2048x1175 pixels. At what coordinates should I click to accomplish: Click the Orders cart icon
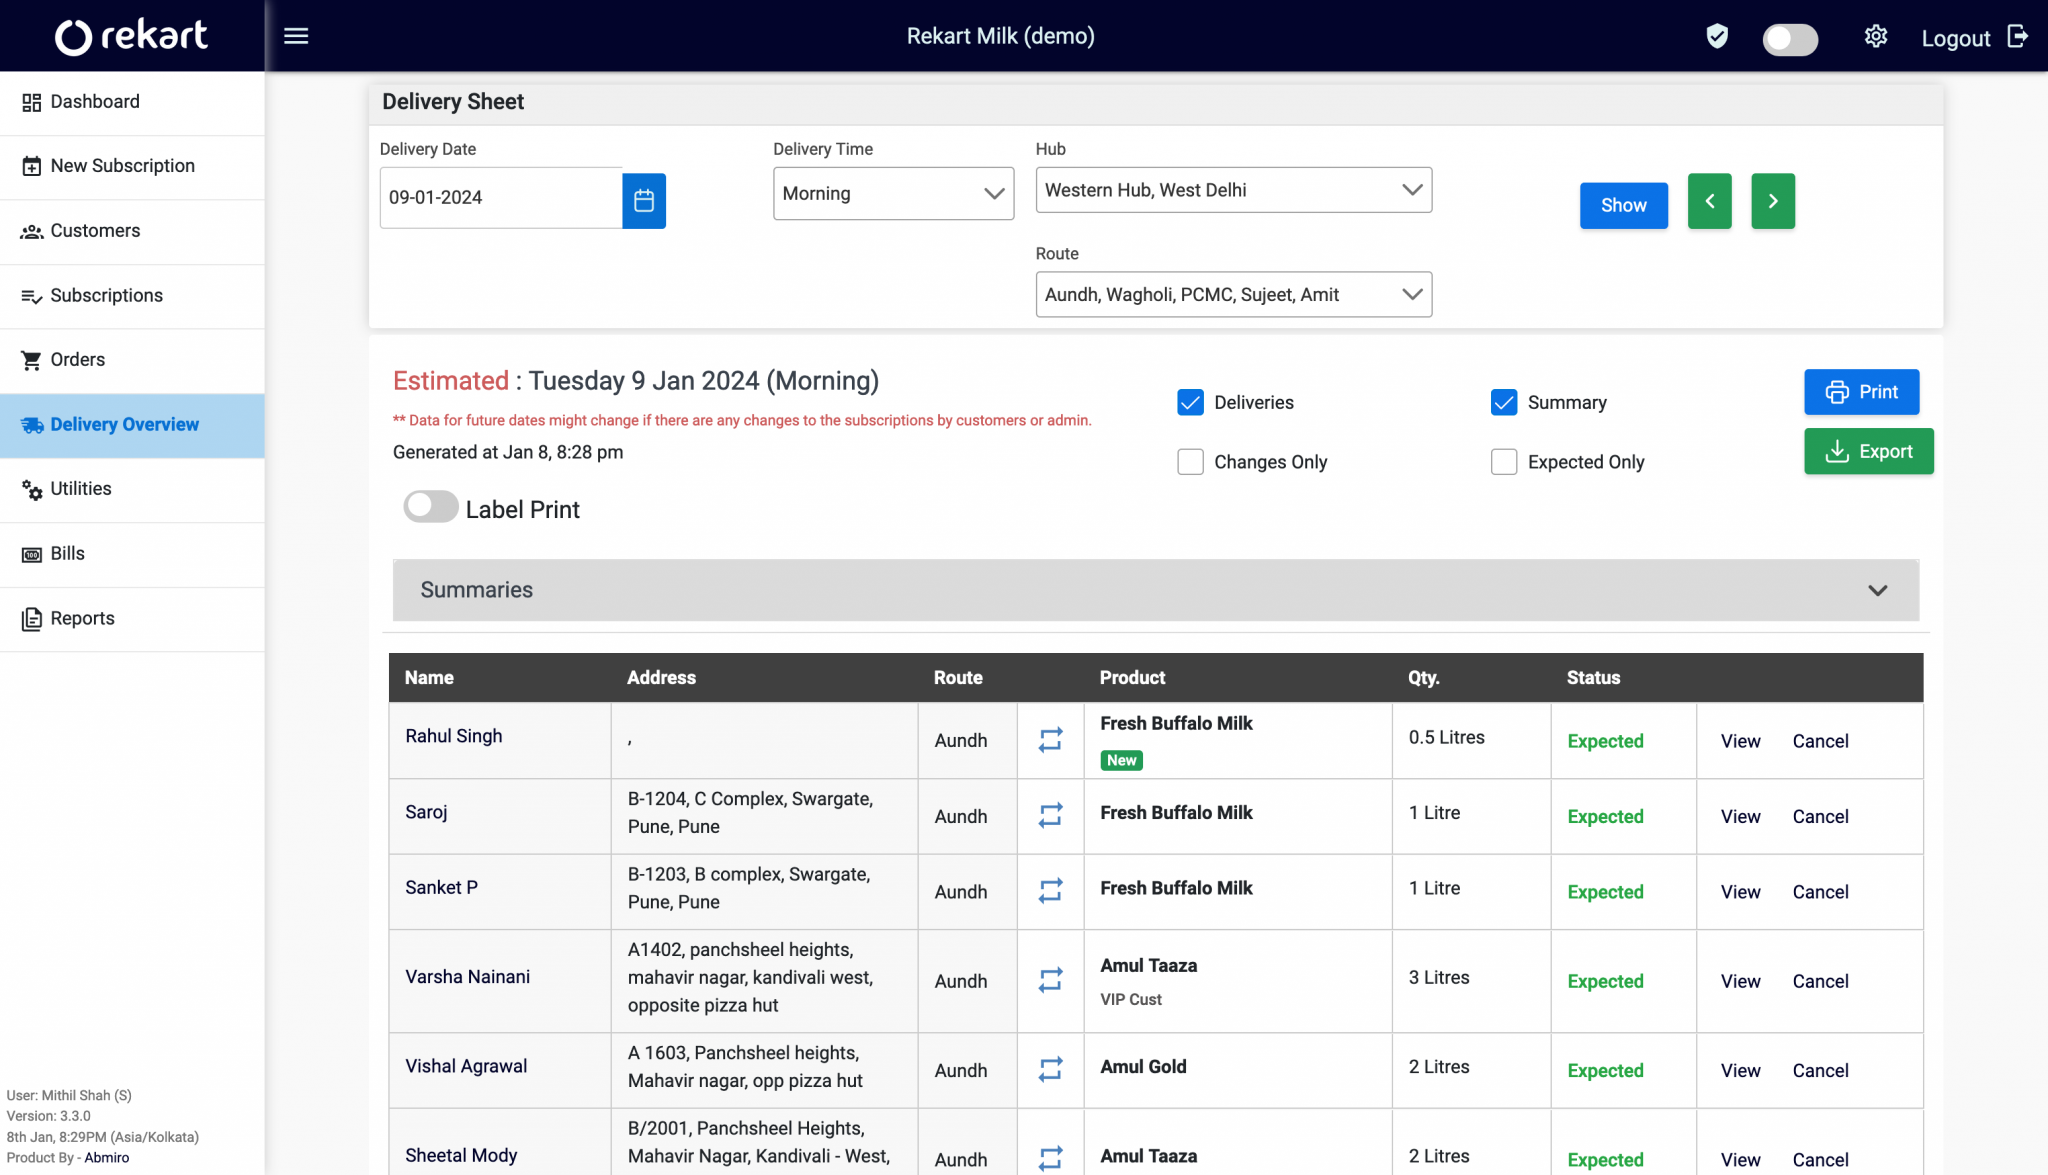[x=32, y=360]
